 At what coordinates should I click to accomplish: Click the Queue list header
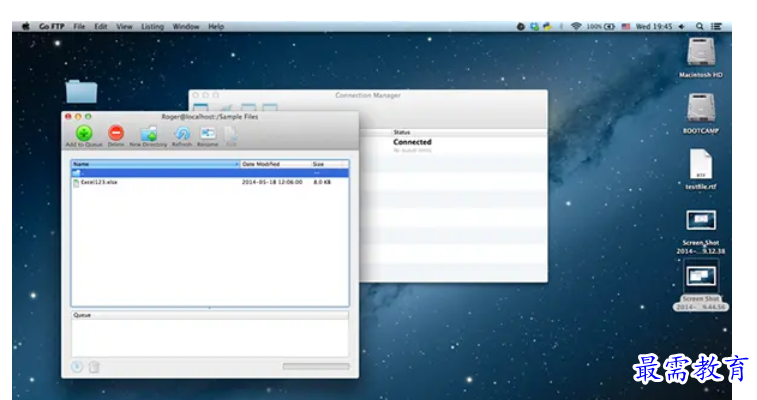[x=210, y=315]
